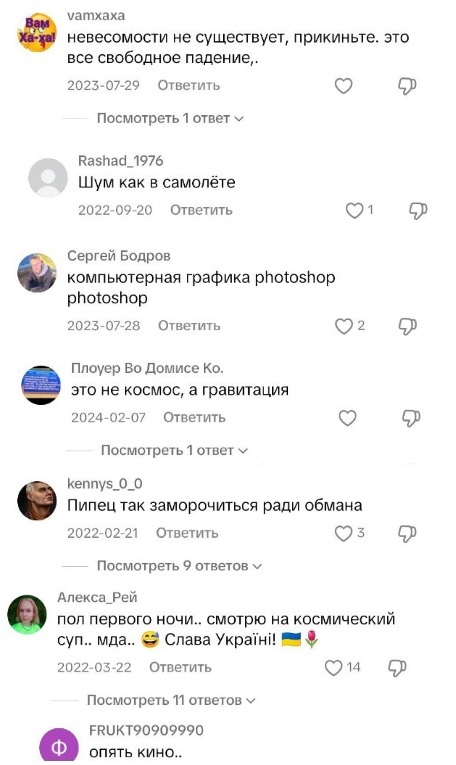Expand "Посмотреть 1 ответ" under гравитация comment
The width and height of the screenshot is (456, 765).
pos(174,450)
